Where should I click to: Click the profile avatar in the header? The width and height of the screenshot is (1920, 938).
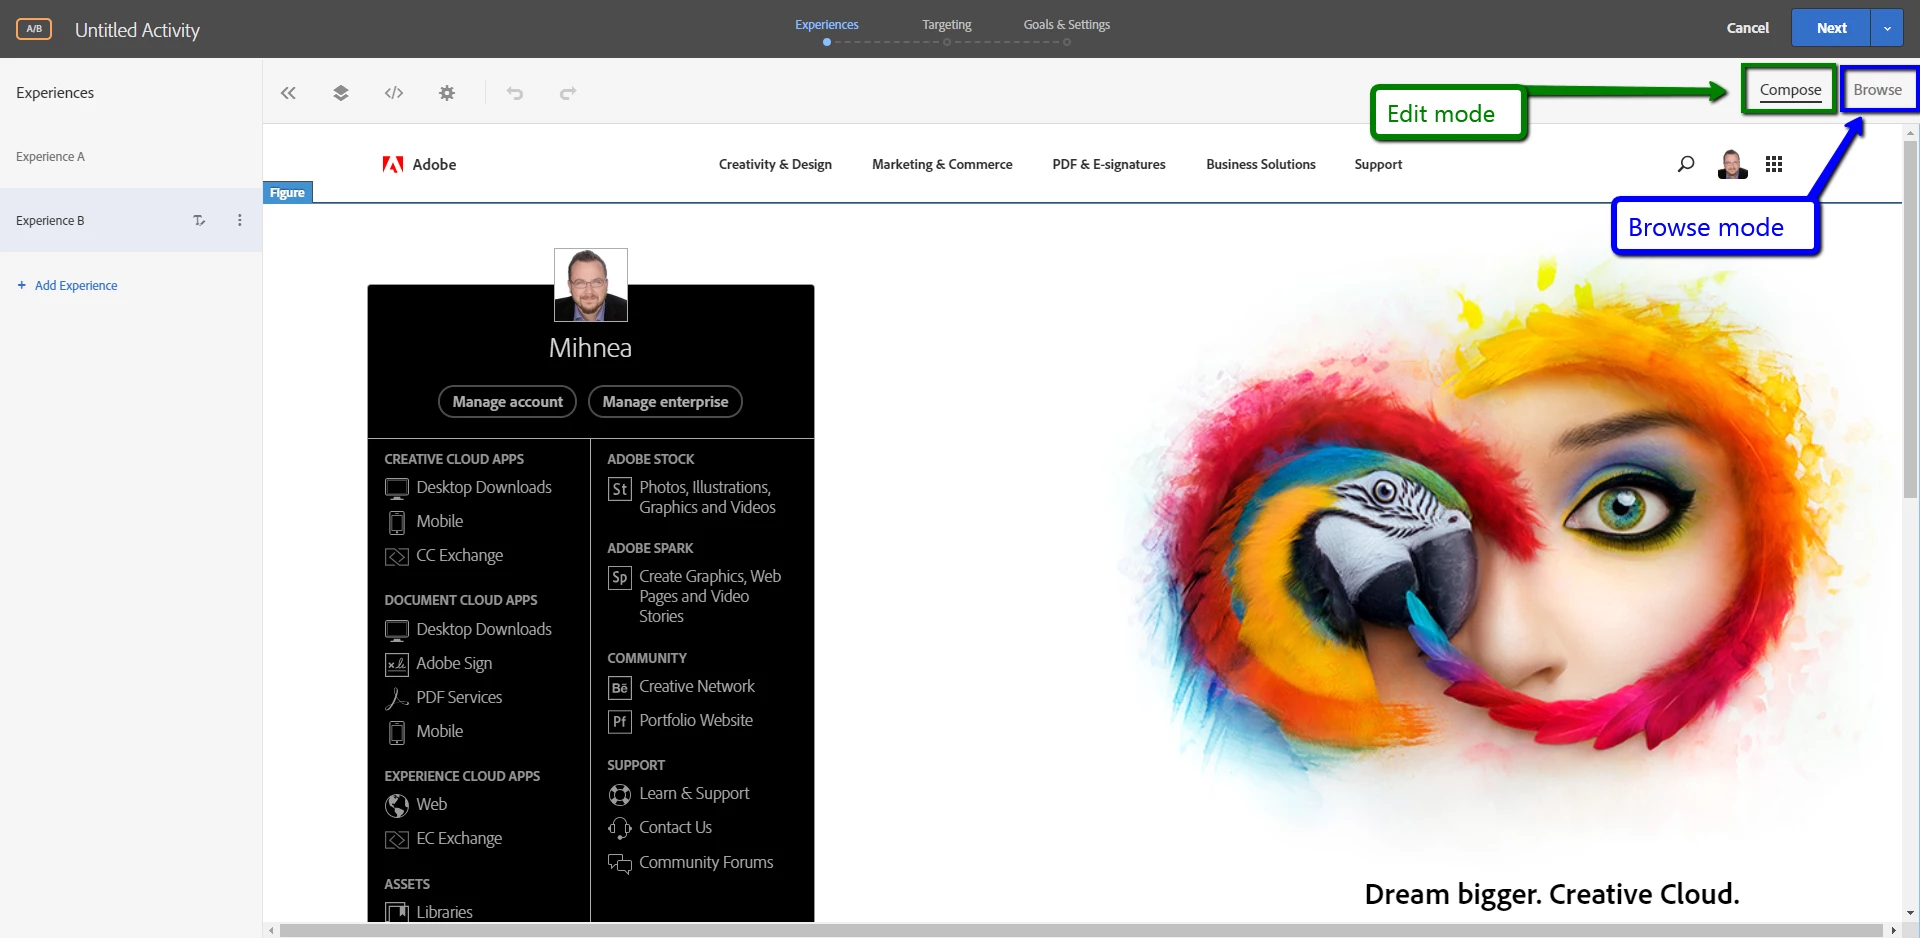click(1732, 164)
